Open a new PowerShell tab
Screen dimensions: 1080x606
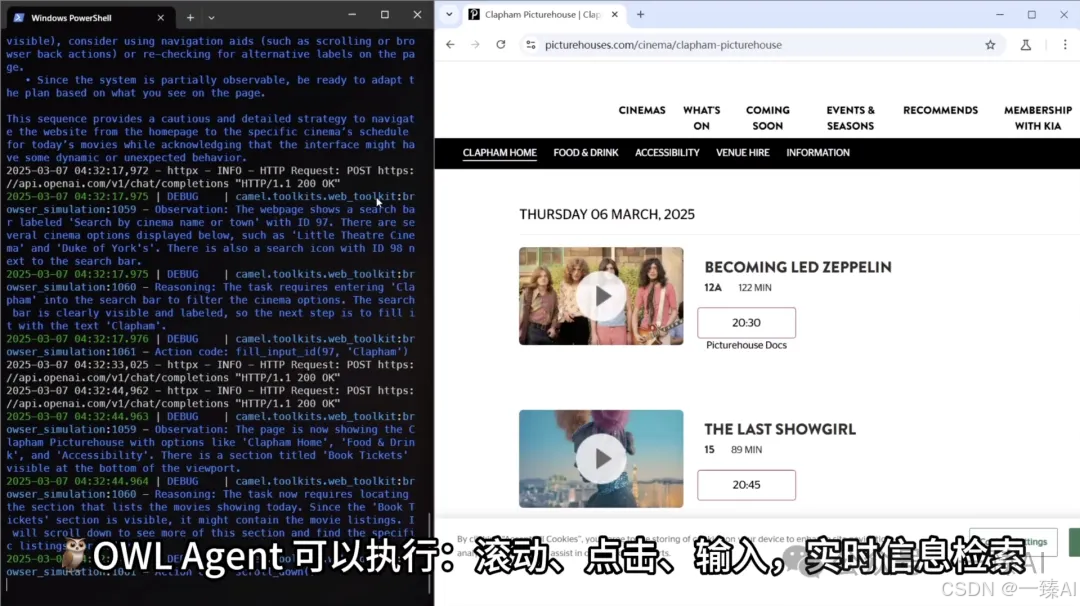click(190, 18)
